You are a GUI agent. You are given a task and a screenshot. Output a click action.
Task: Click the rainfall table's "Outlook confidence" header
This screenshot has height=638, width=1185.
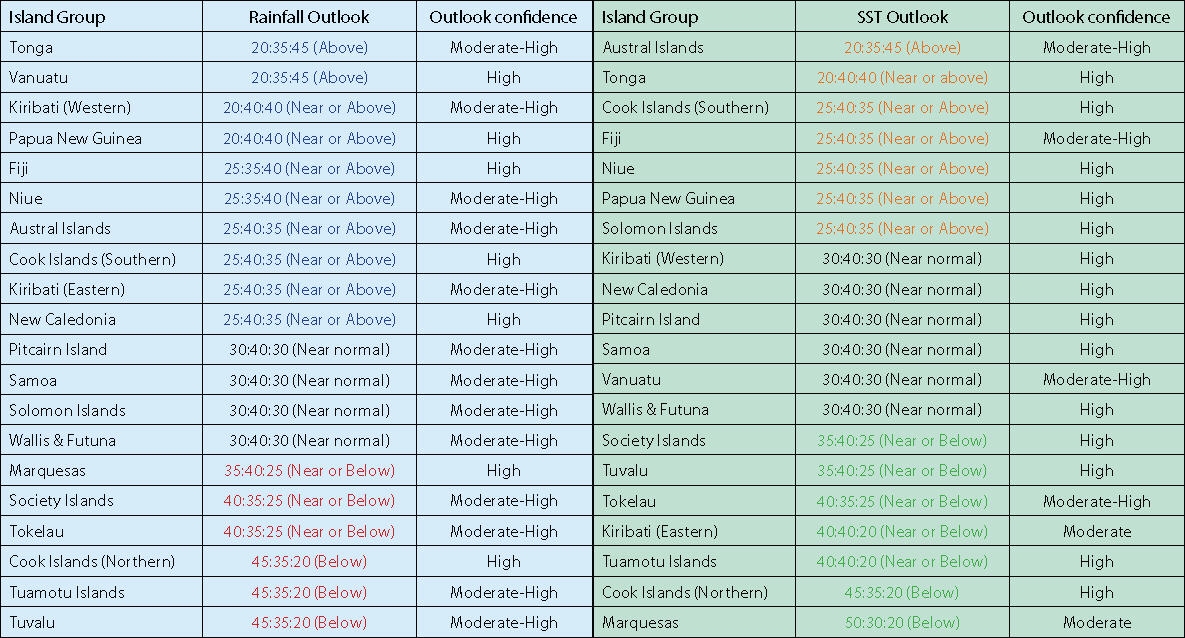click(503, 17)
